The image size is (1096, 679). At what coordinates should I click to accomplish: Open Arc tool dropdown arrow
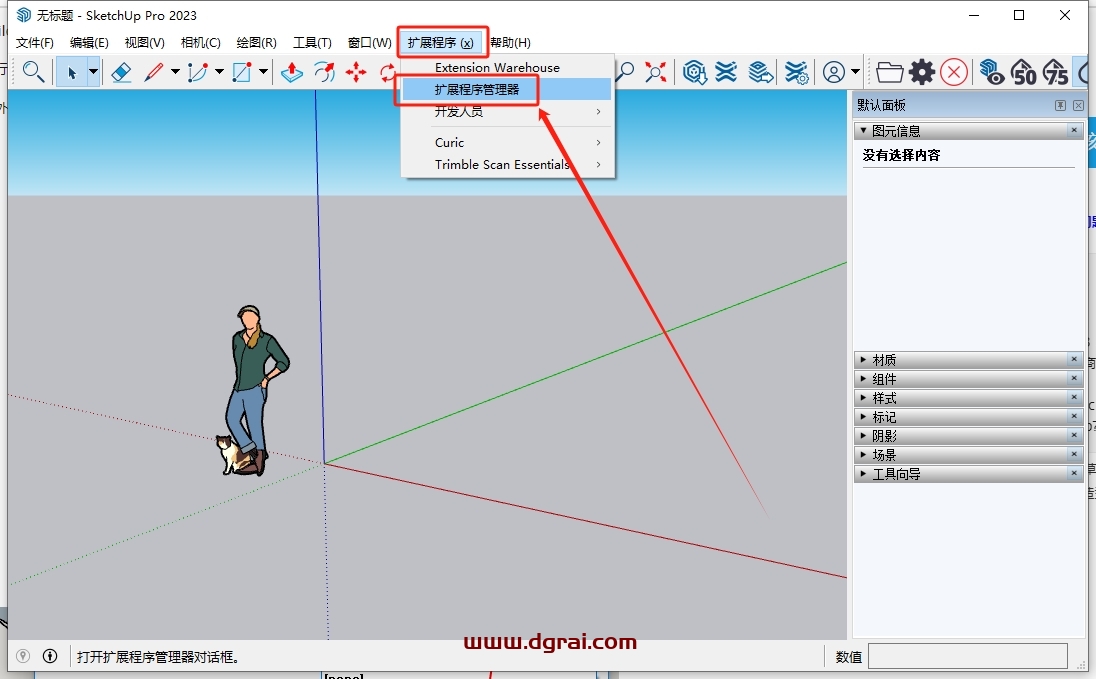pos(219,72)
